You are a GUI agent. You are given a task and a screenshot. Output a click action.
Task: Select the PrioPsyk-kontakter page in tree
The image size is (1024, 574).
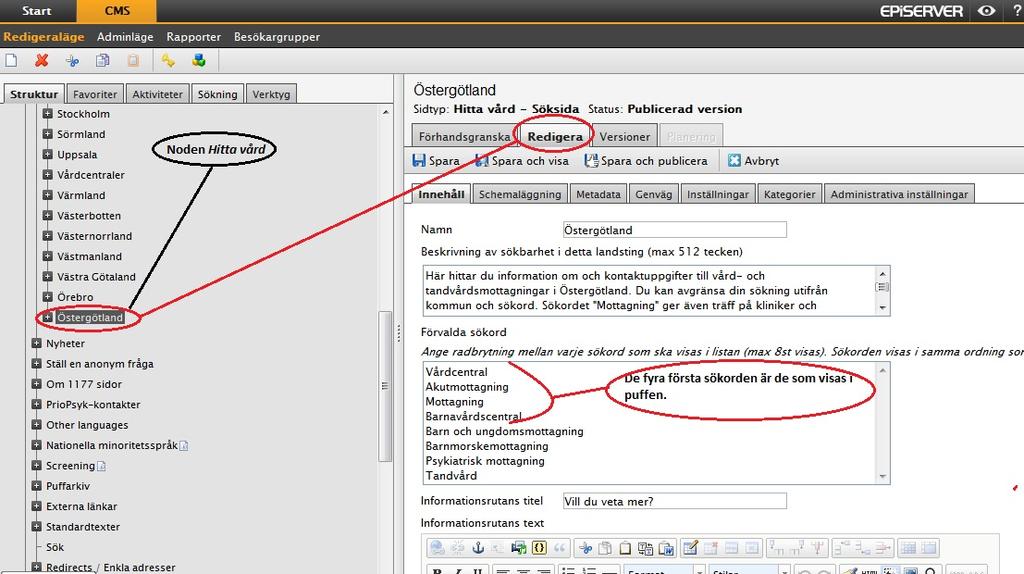coord(93,404)
